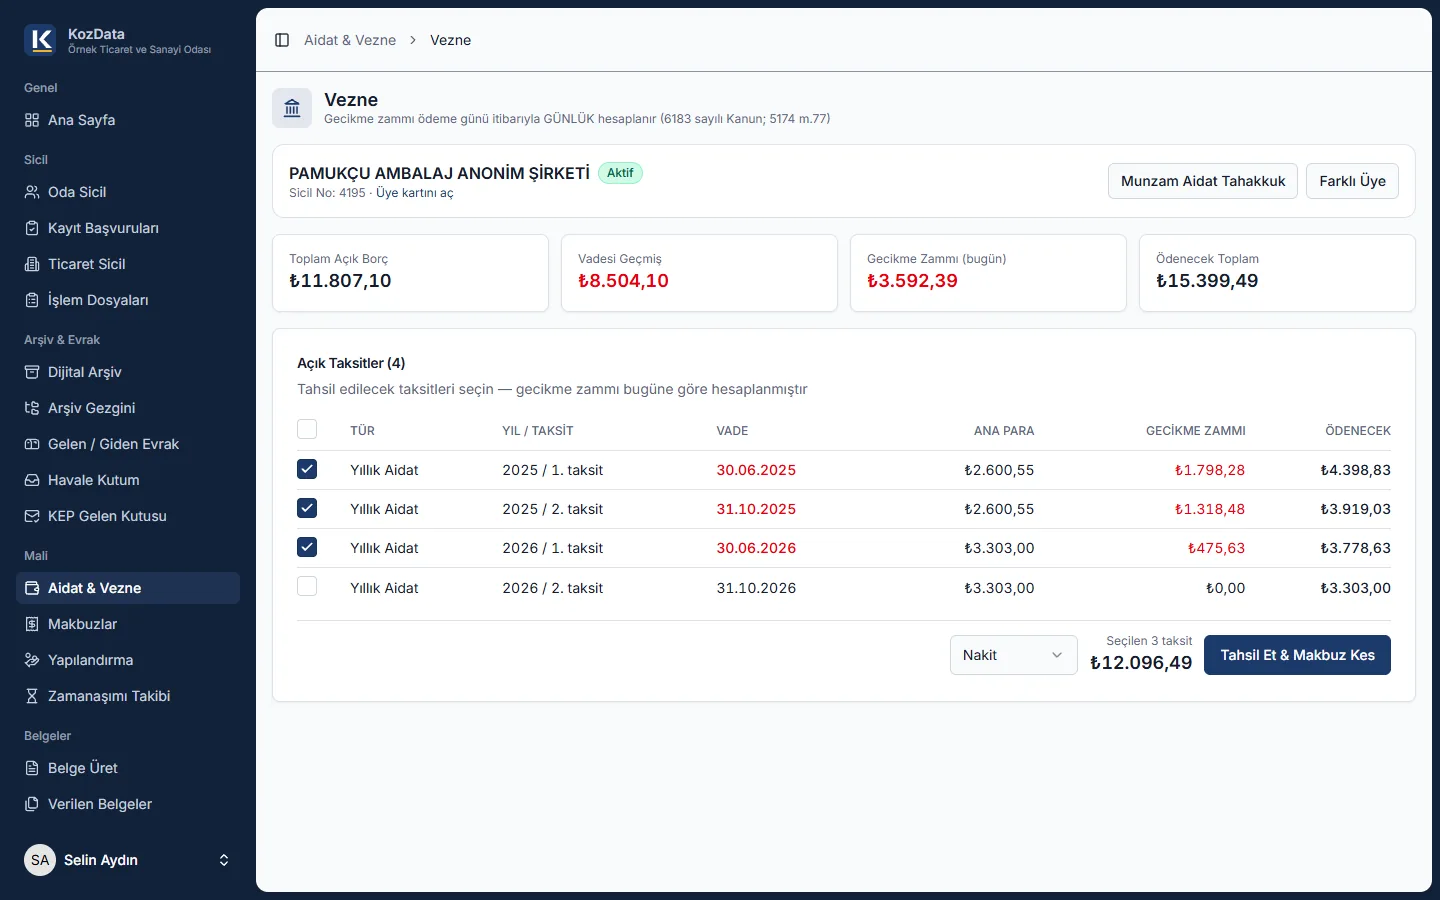Click the Gelen / Giden Evrak icon
The width and height of the screenshot is (1440, 900).
tap(32, 444)
